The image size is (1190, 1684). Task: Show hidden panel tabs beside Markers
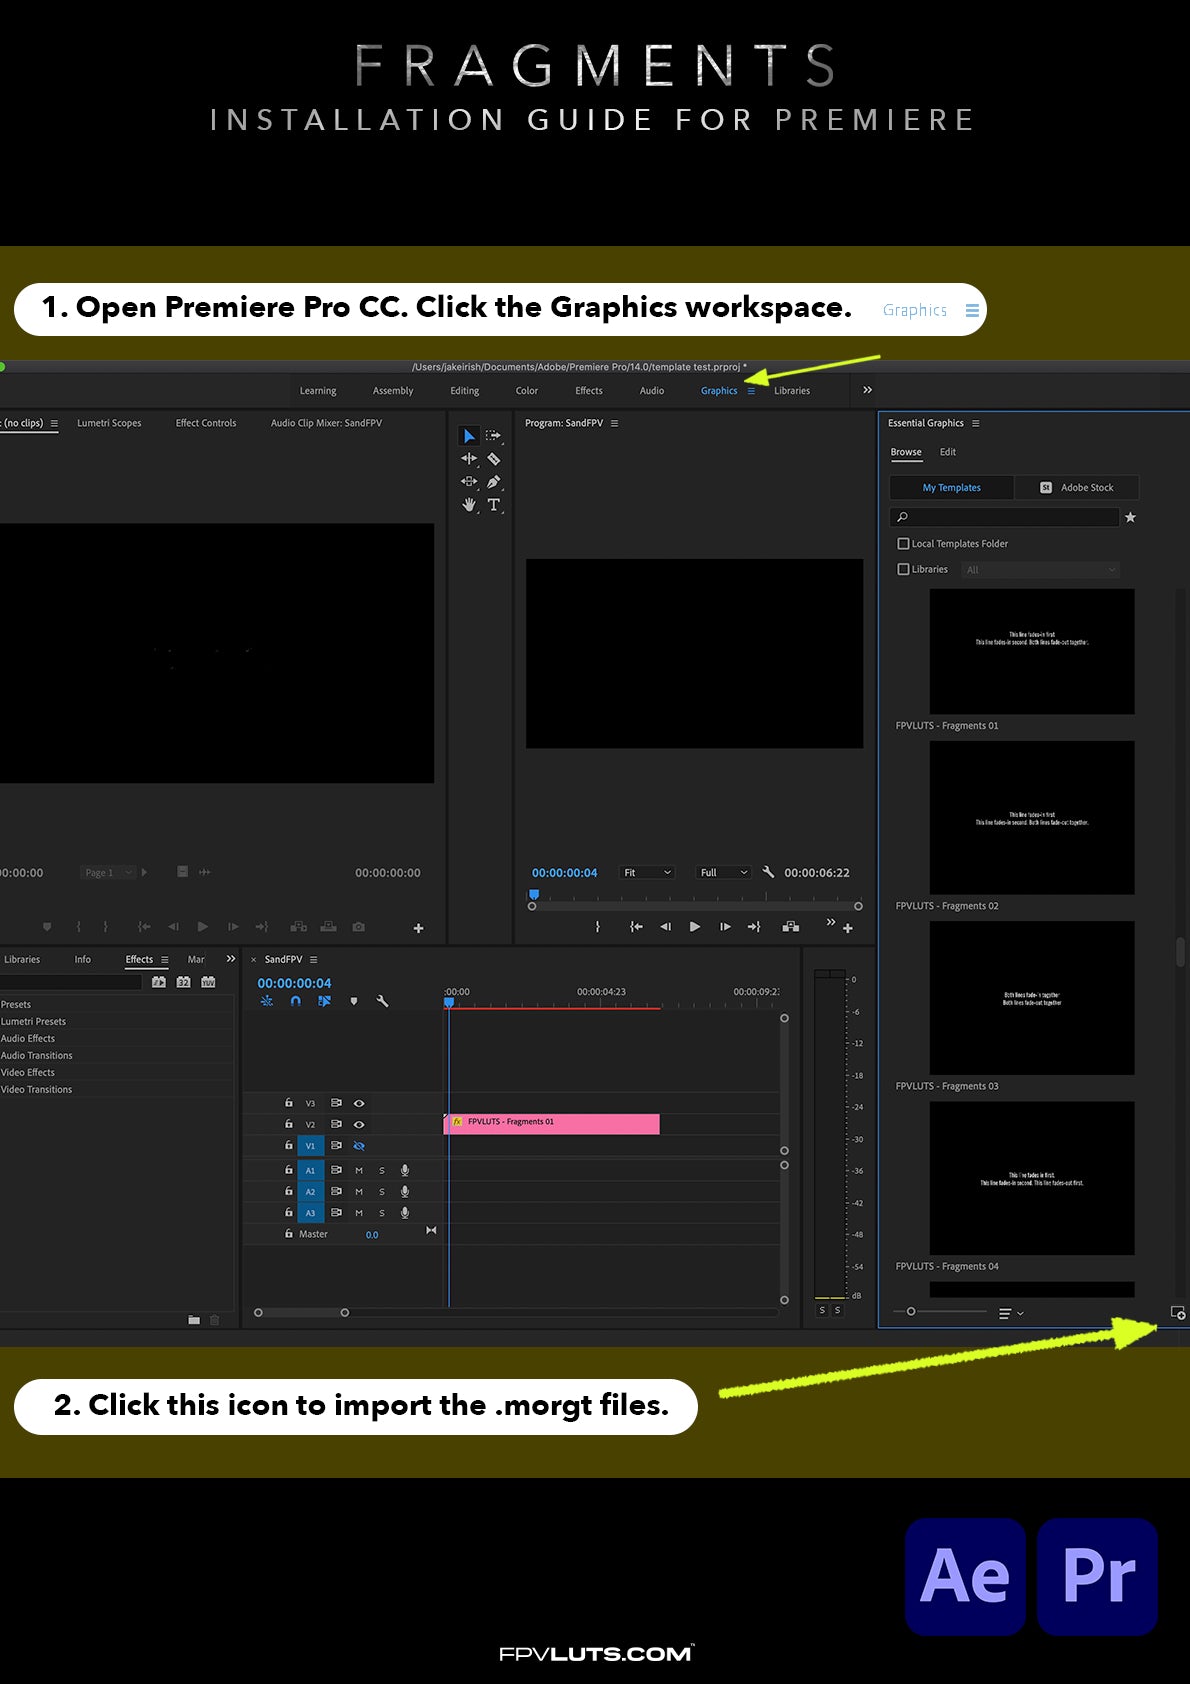pyautogui.click(x=231, y=959)
